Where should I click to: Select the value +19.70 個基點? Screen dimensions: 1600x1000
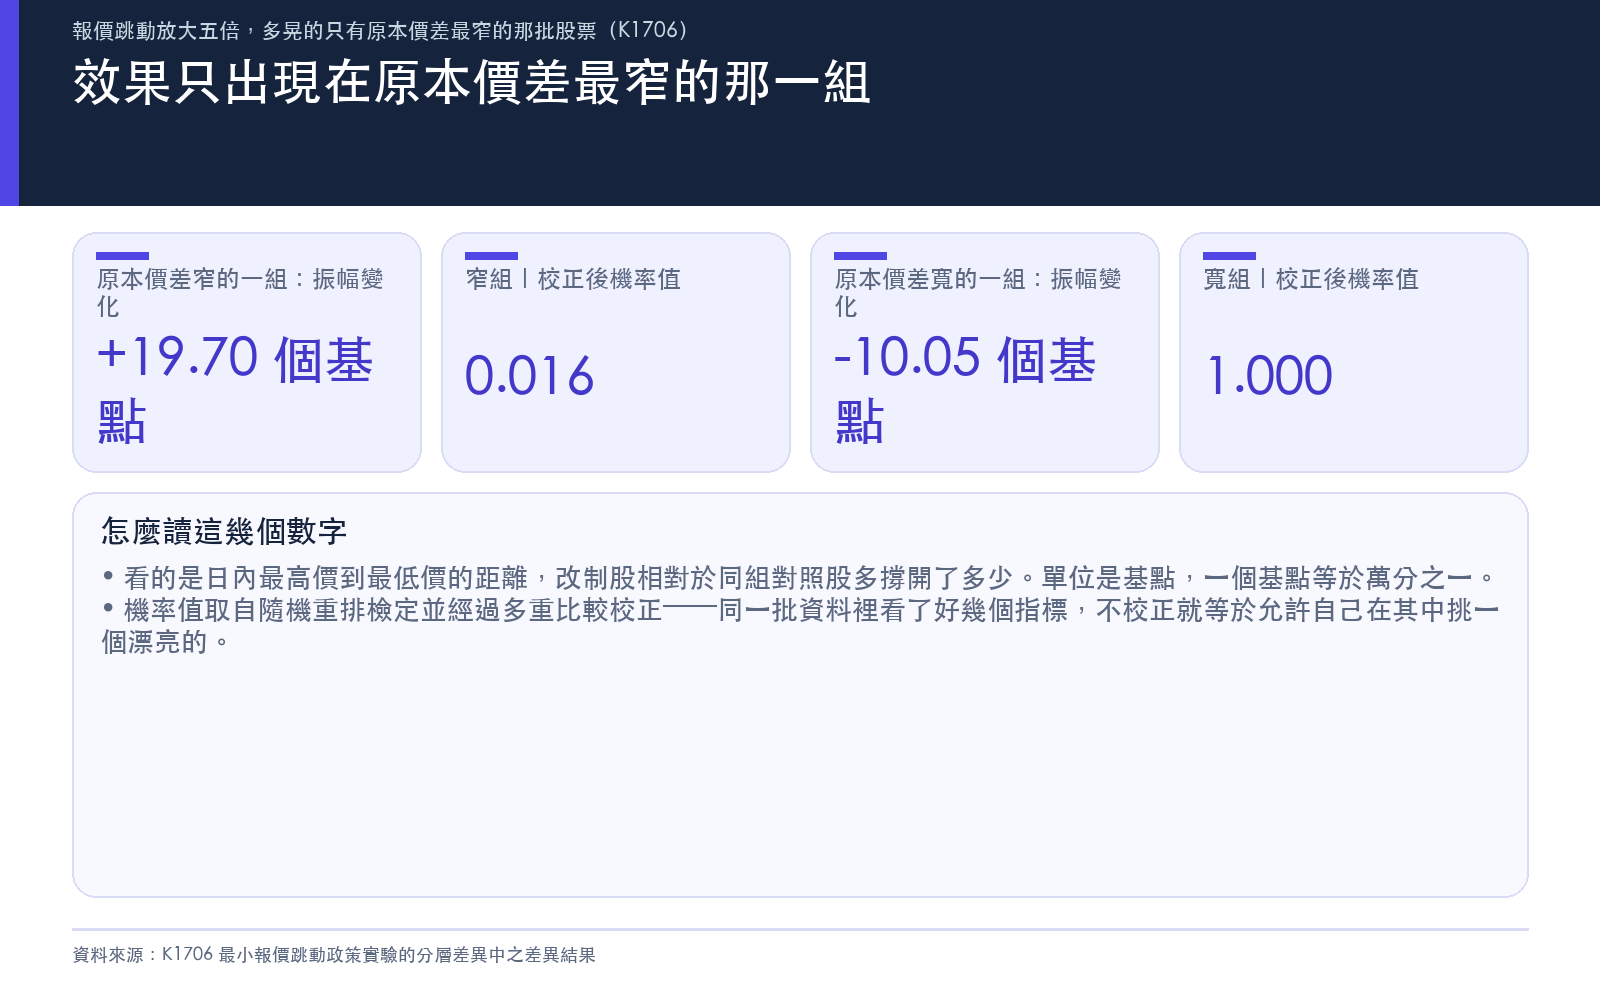[x=236, y=389]
